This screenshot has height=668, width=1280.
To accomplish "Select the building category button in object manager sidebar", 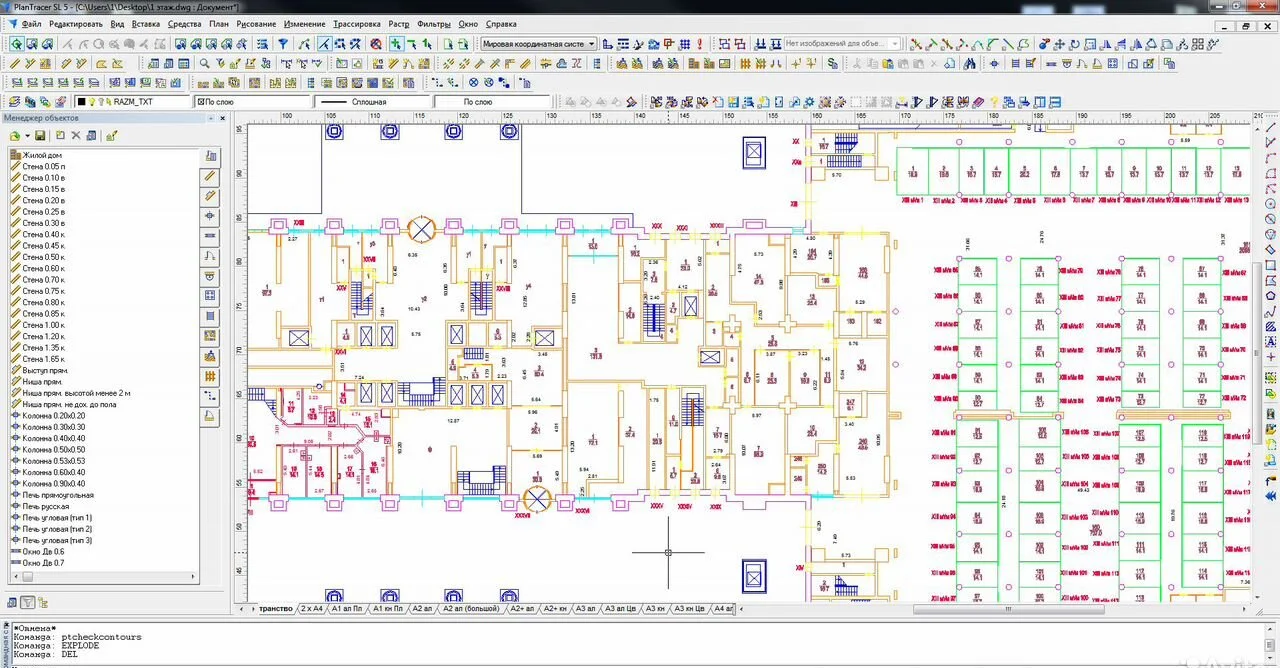I will pos(210,156).
